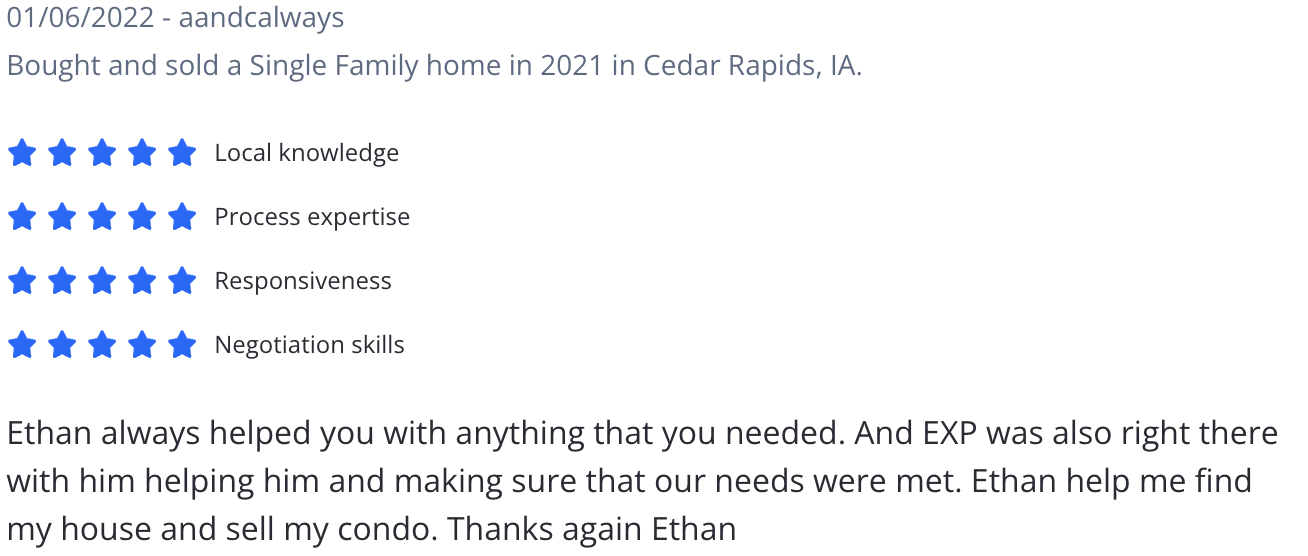Click the fourth star of Responsiveness
The width and height of the screenshot is (1308, 556).
[x=142, y=281]
